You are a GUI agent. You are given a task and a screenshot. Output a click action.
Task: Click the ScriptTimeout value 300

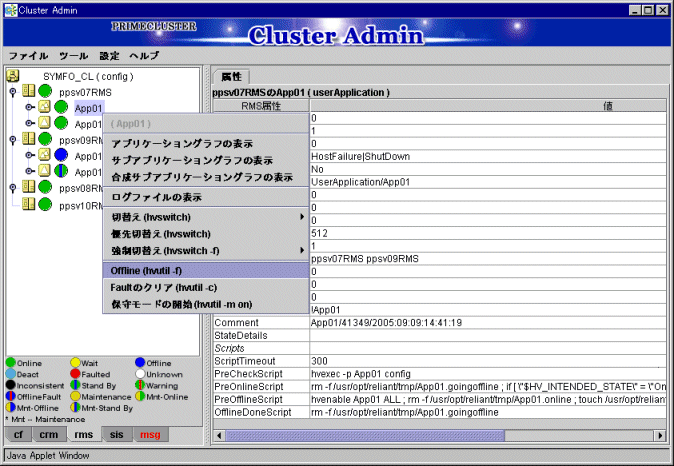click(319, 361)
